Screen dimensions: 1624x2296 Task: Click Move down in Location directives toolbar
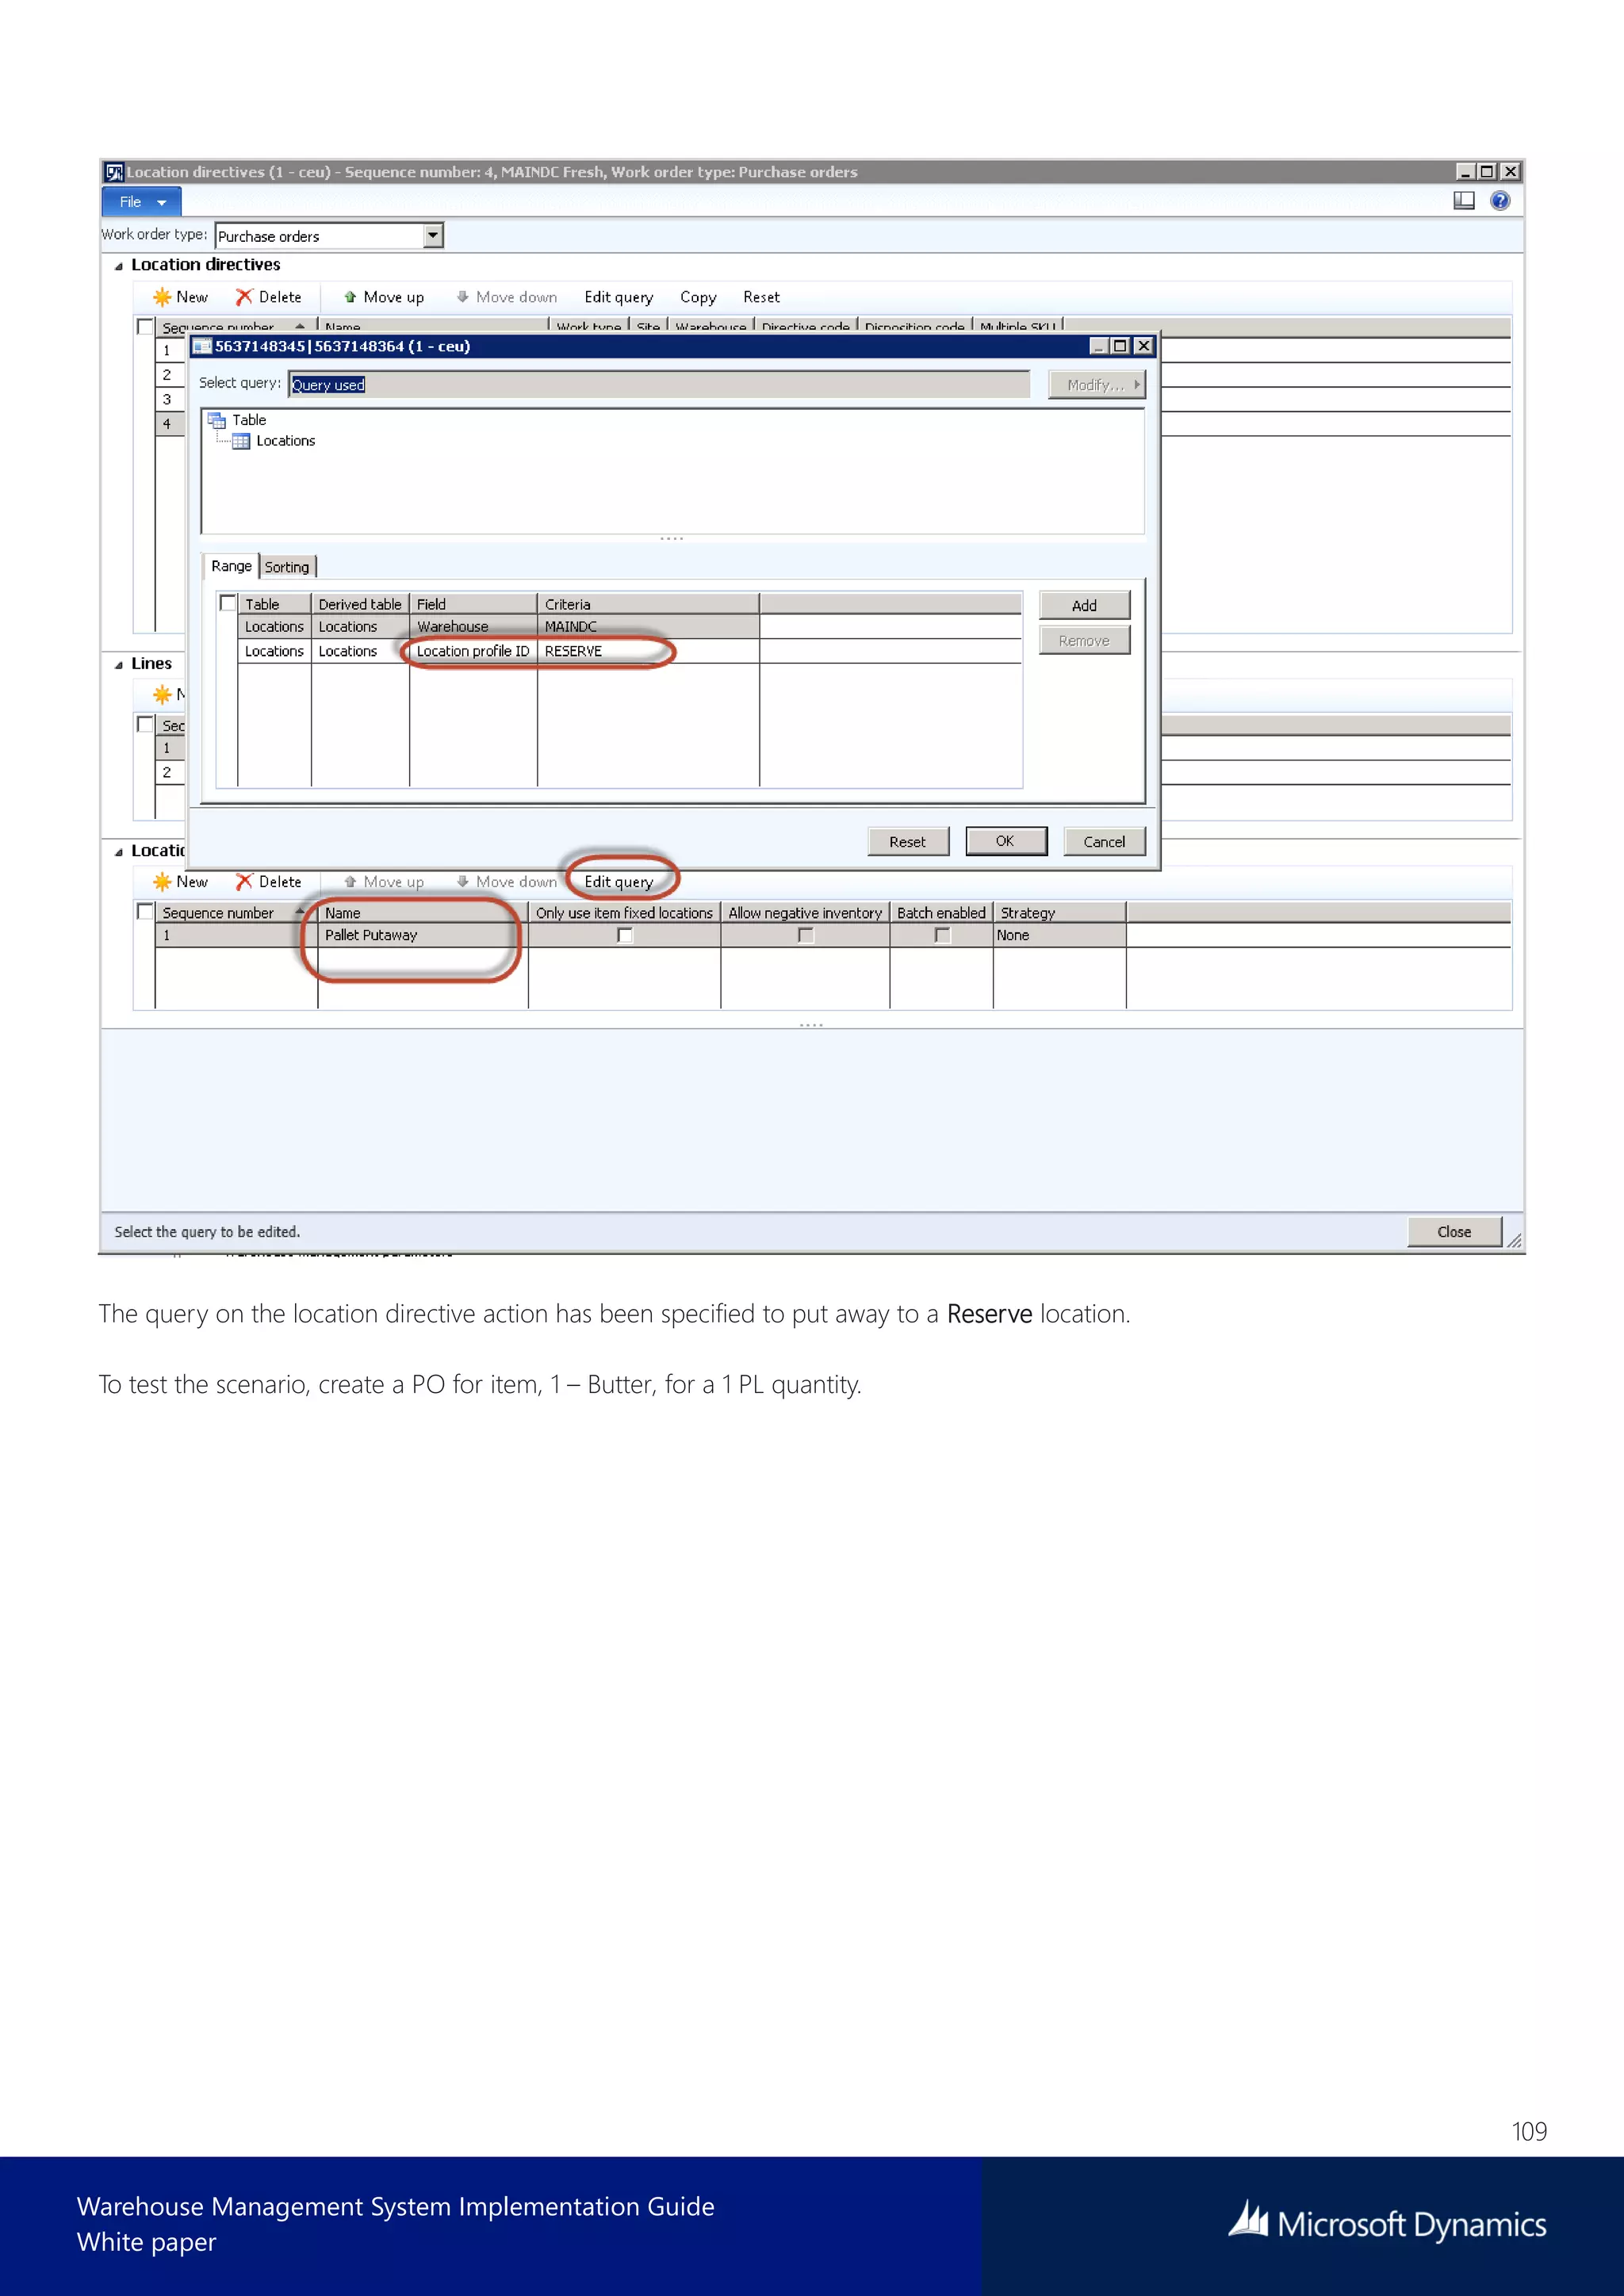507,297
